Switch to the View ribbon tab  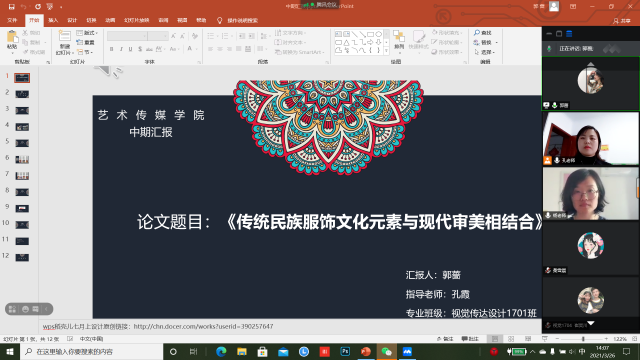182,20
